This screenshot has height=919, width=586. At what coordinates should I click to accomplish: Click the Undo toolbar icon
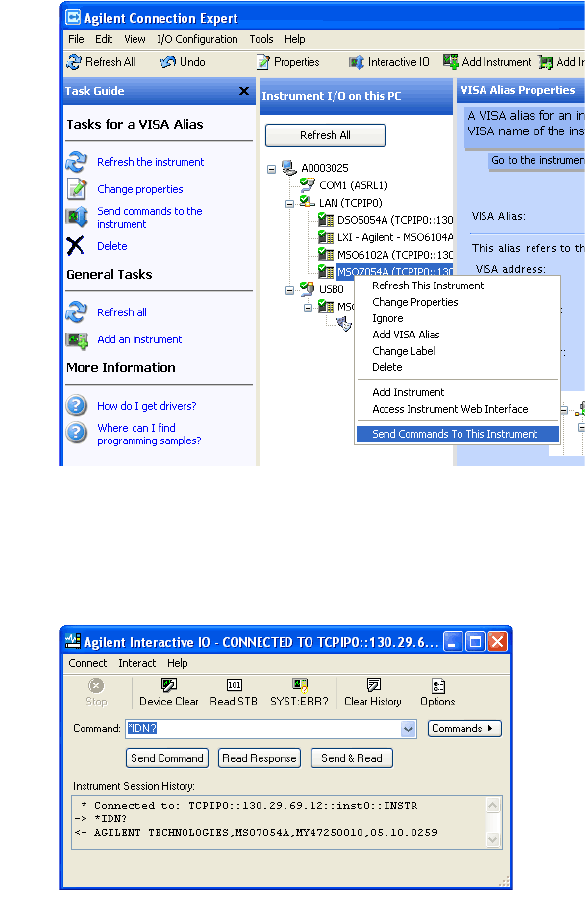[168, 62]
